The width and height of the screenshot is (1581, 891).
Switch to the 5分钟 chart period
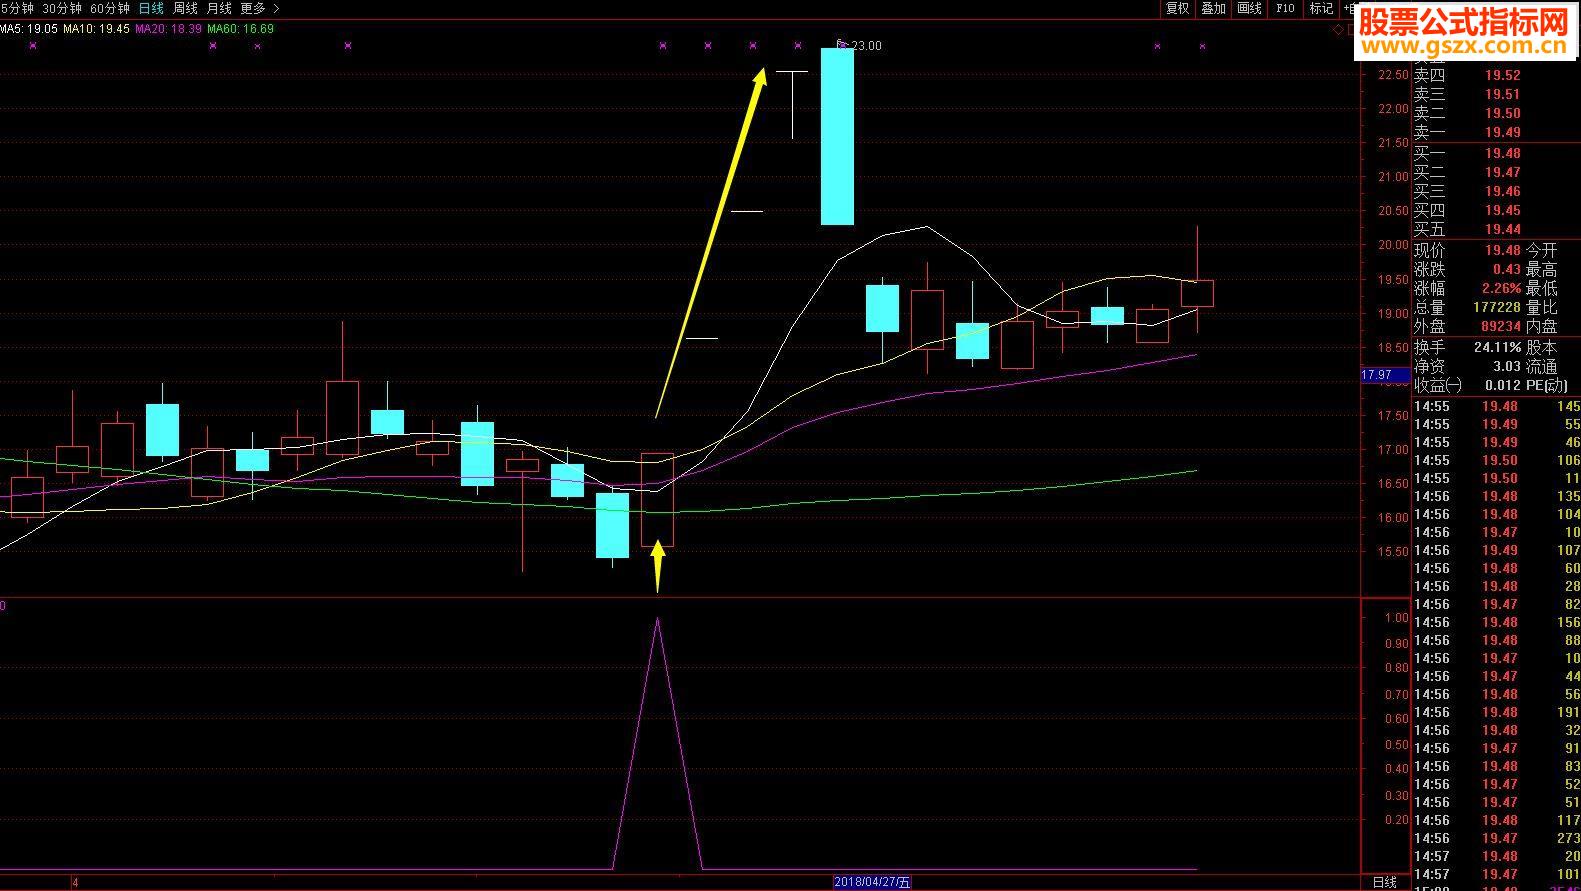point(17,8)
